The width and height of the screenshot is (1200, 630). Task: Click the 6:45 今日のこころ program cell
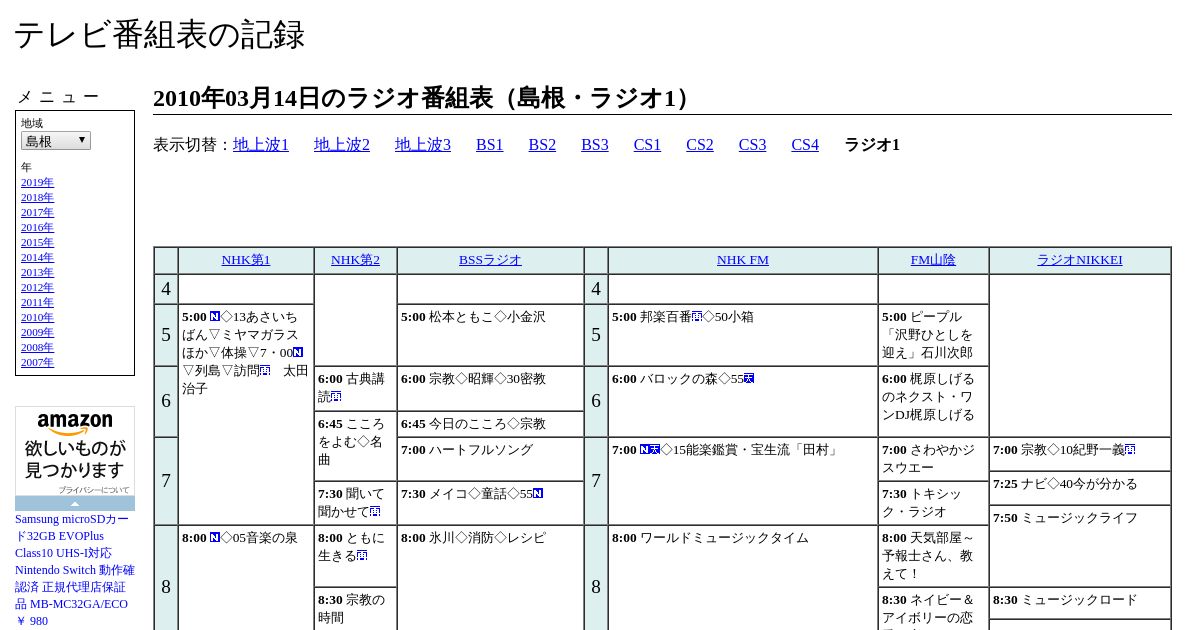(490, 424)
